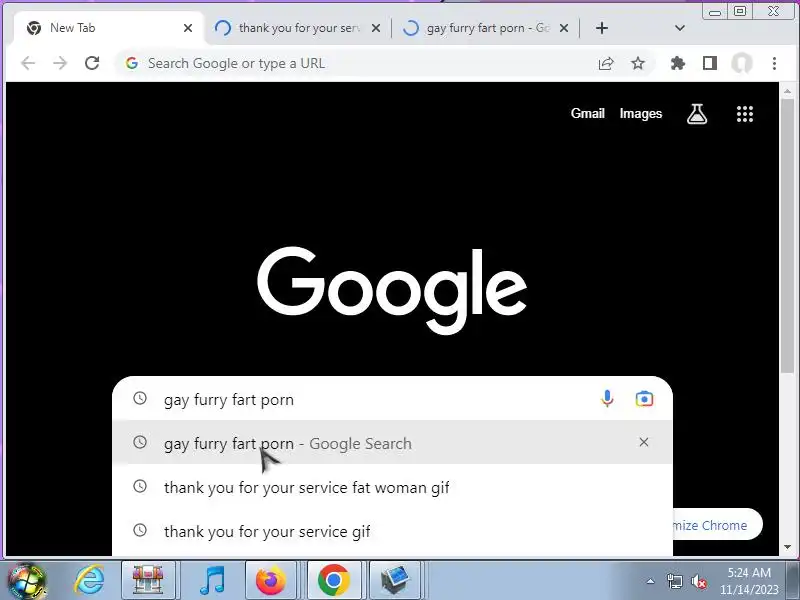
Task: Select 'thank you for your service fat woman gif' suggestion
Action: [x=392, y=487]
